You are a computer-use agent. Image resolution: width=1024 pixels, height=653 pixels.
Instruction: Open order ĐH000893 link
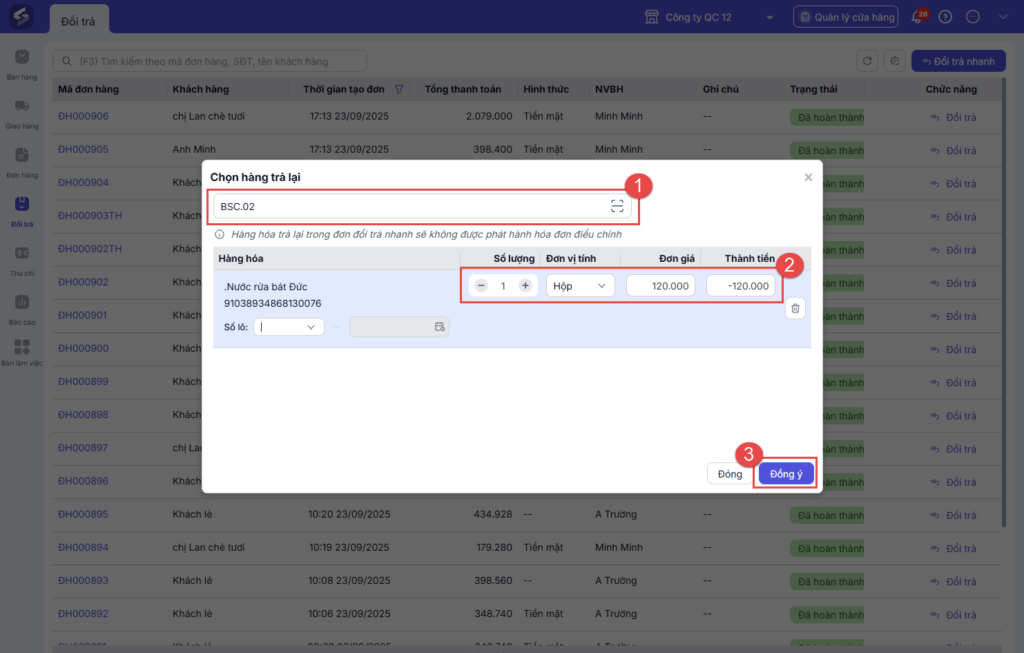tap(84, 581)
